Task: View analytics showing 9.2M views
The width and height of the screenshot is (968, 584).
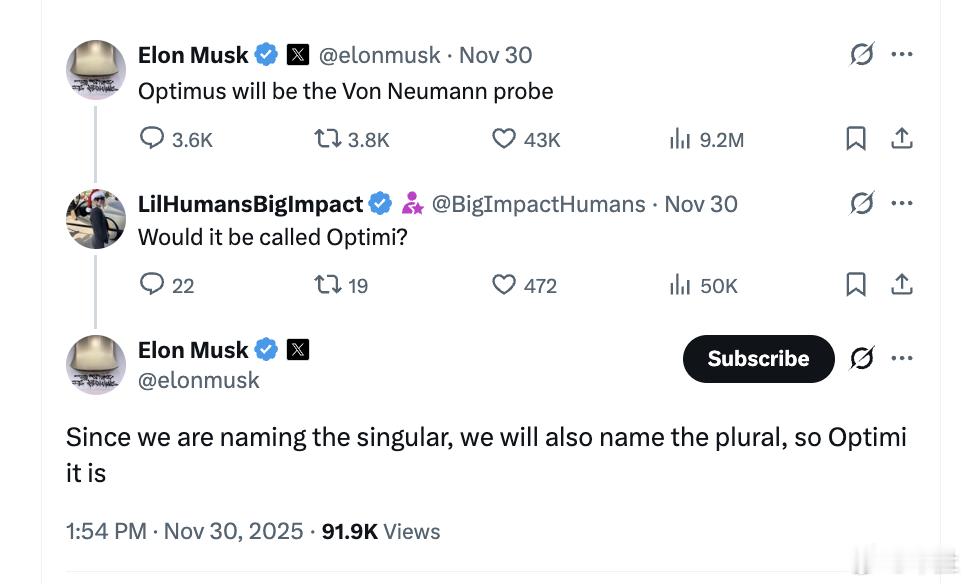Action: tap(680, 139)
